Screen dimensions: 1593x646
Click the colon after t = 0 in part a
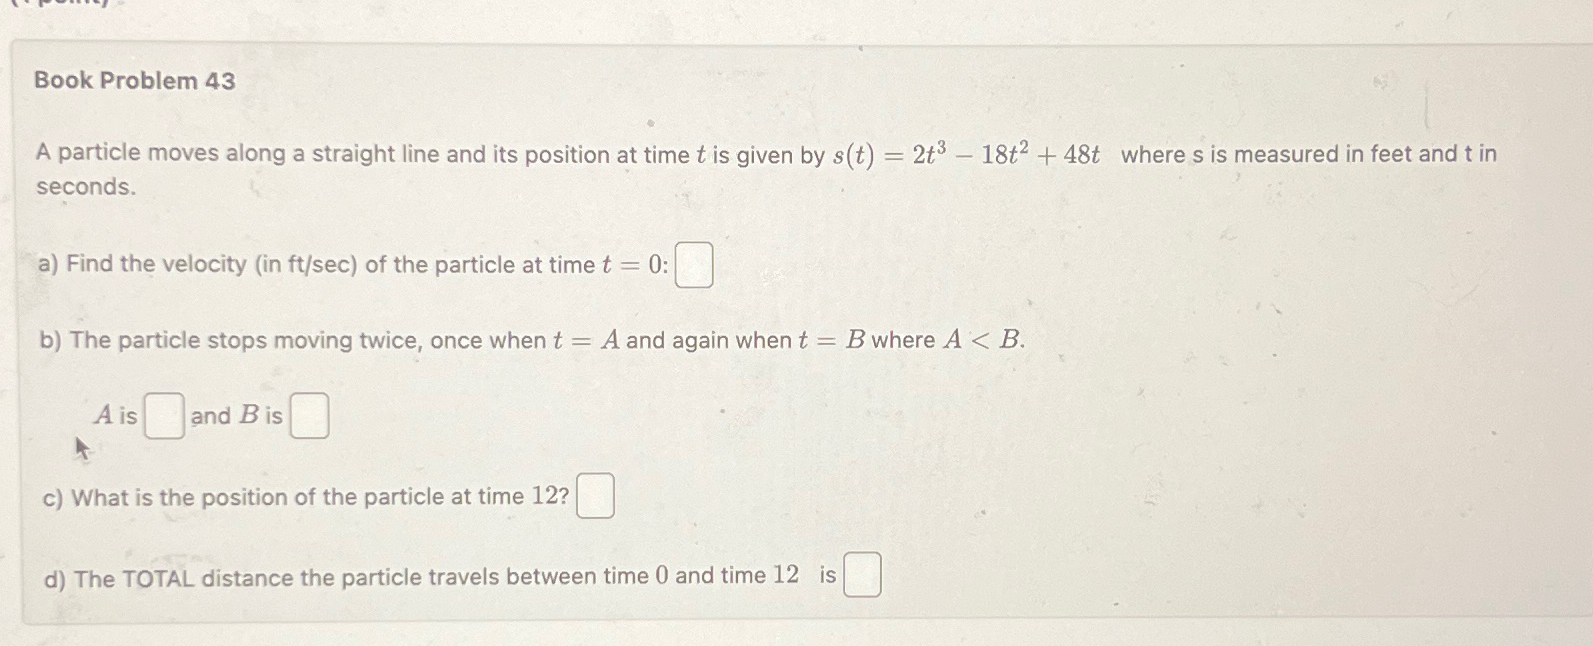pos(664,265)
